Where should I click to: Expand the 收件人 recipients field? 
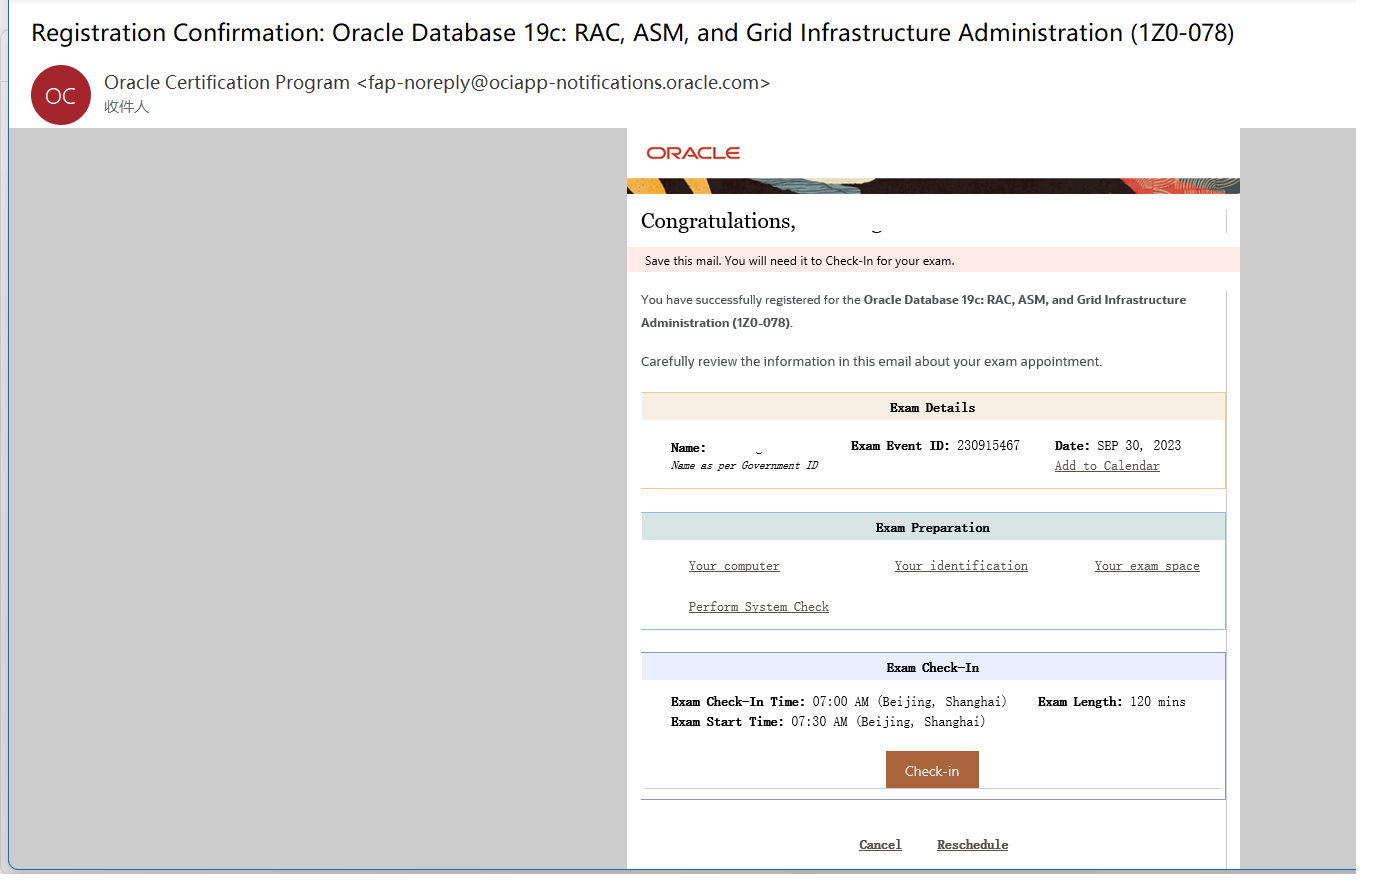tap(128, 105)
